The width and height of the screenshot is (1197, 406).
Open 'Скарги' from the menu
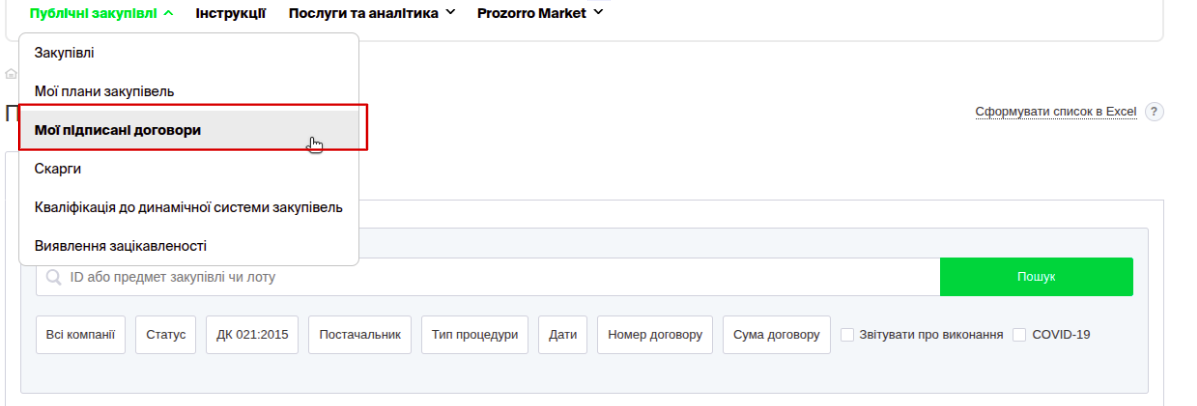57,169
